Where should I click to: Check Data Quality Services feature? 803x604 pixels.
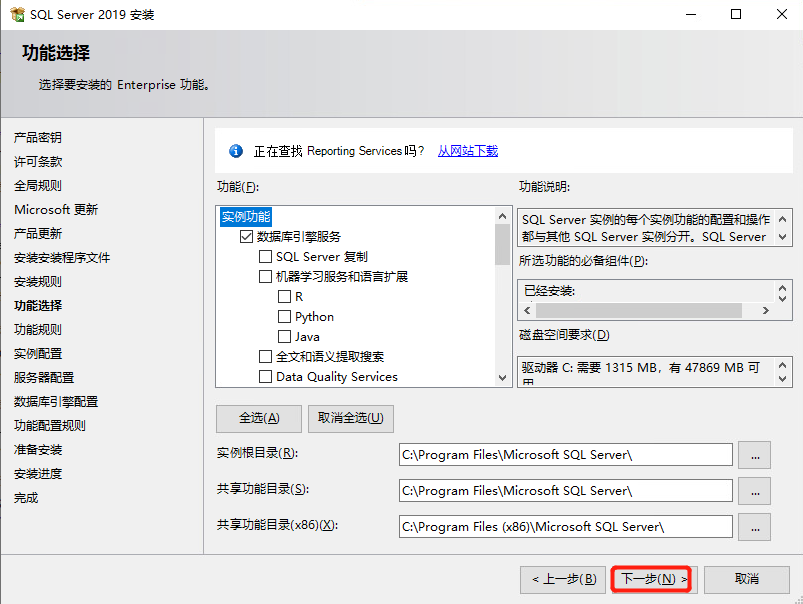[265, 377]
